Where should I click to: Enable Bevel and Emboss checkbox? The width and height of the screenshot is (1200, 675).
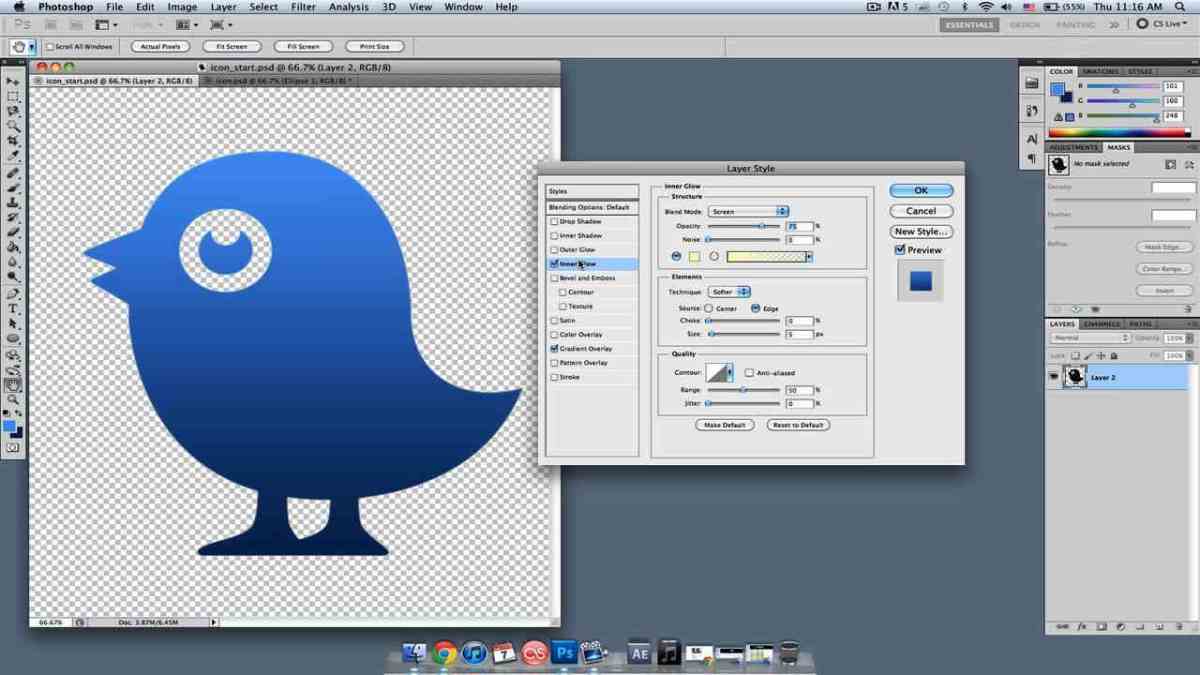[554, 277]
